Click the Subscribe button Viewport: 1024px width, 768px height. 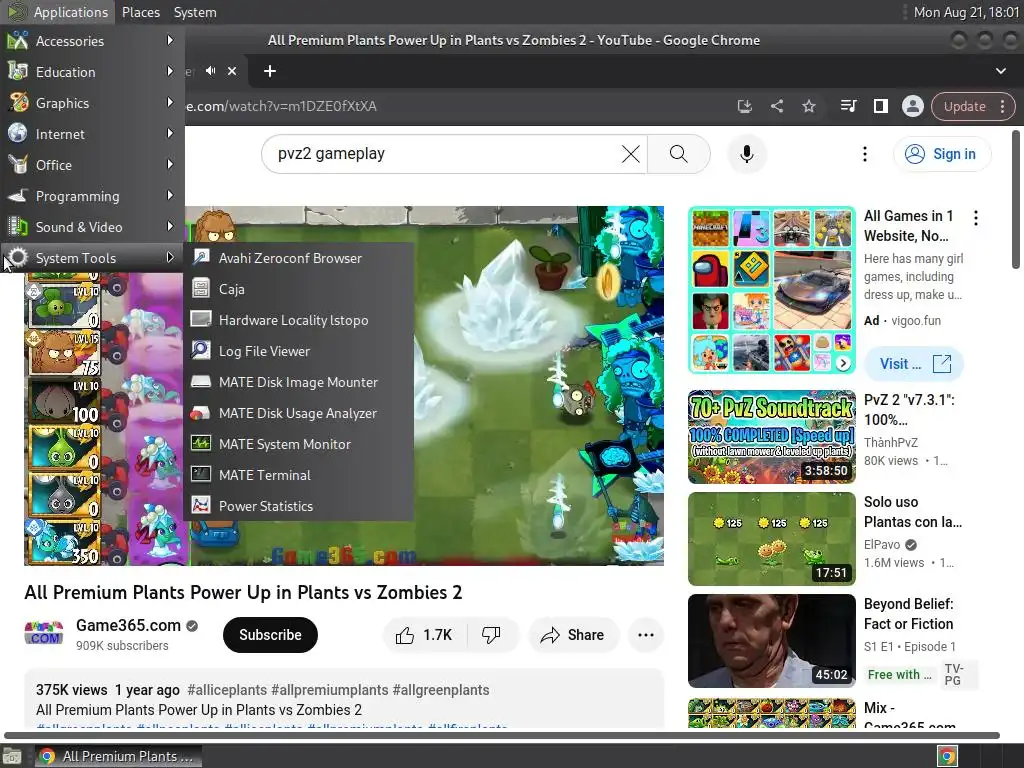(x=270, y=635)
